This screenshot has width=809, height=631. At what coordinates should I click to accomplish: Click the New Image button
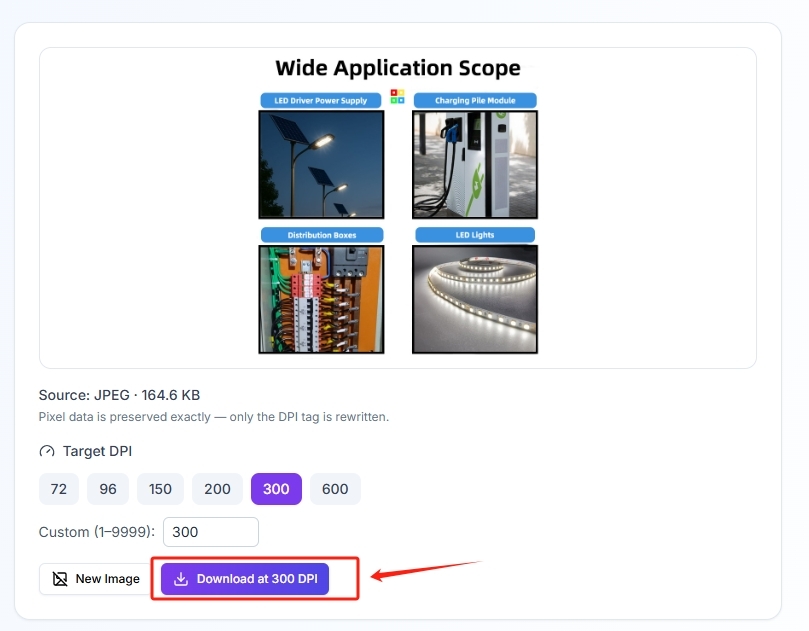(x=96, y=579)
